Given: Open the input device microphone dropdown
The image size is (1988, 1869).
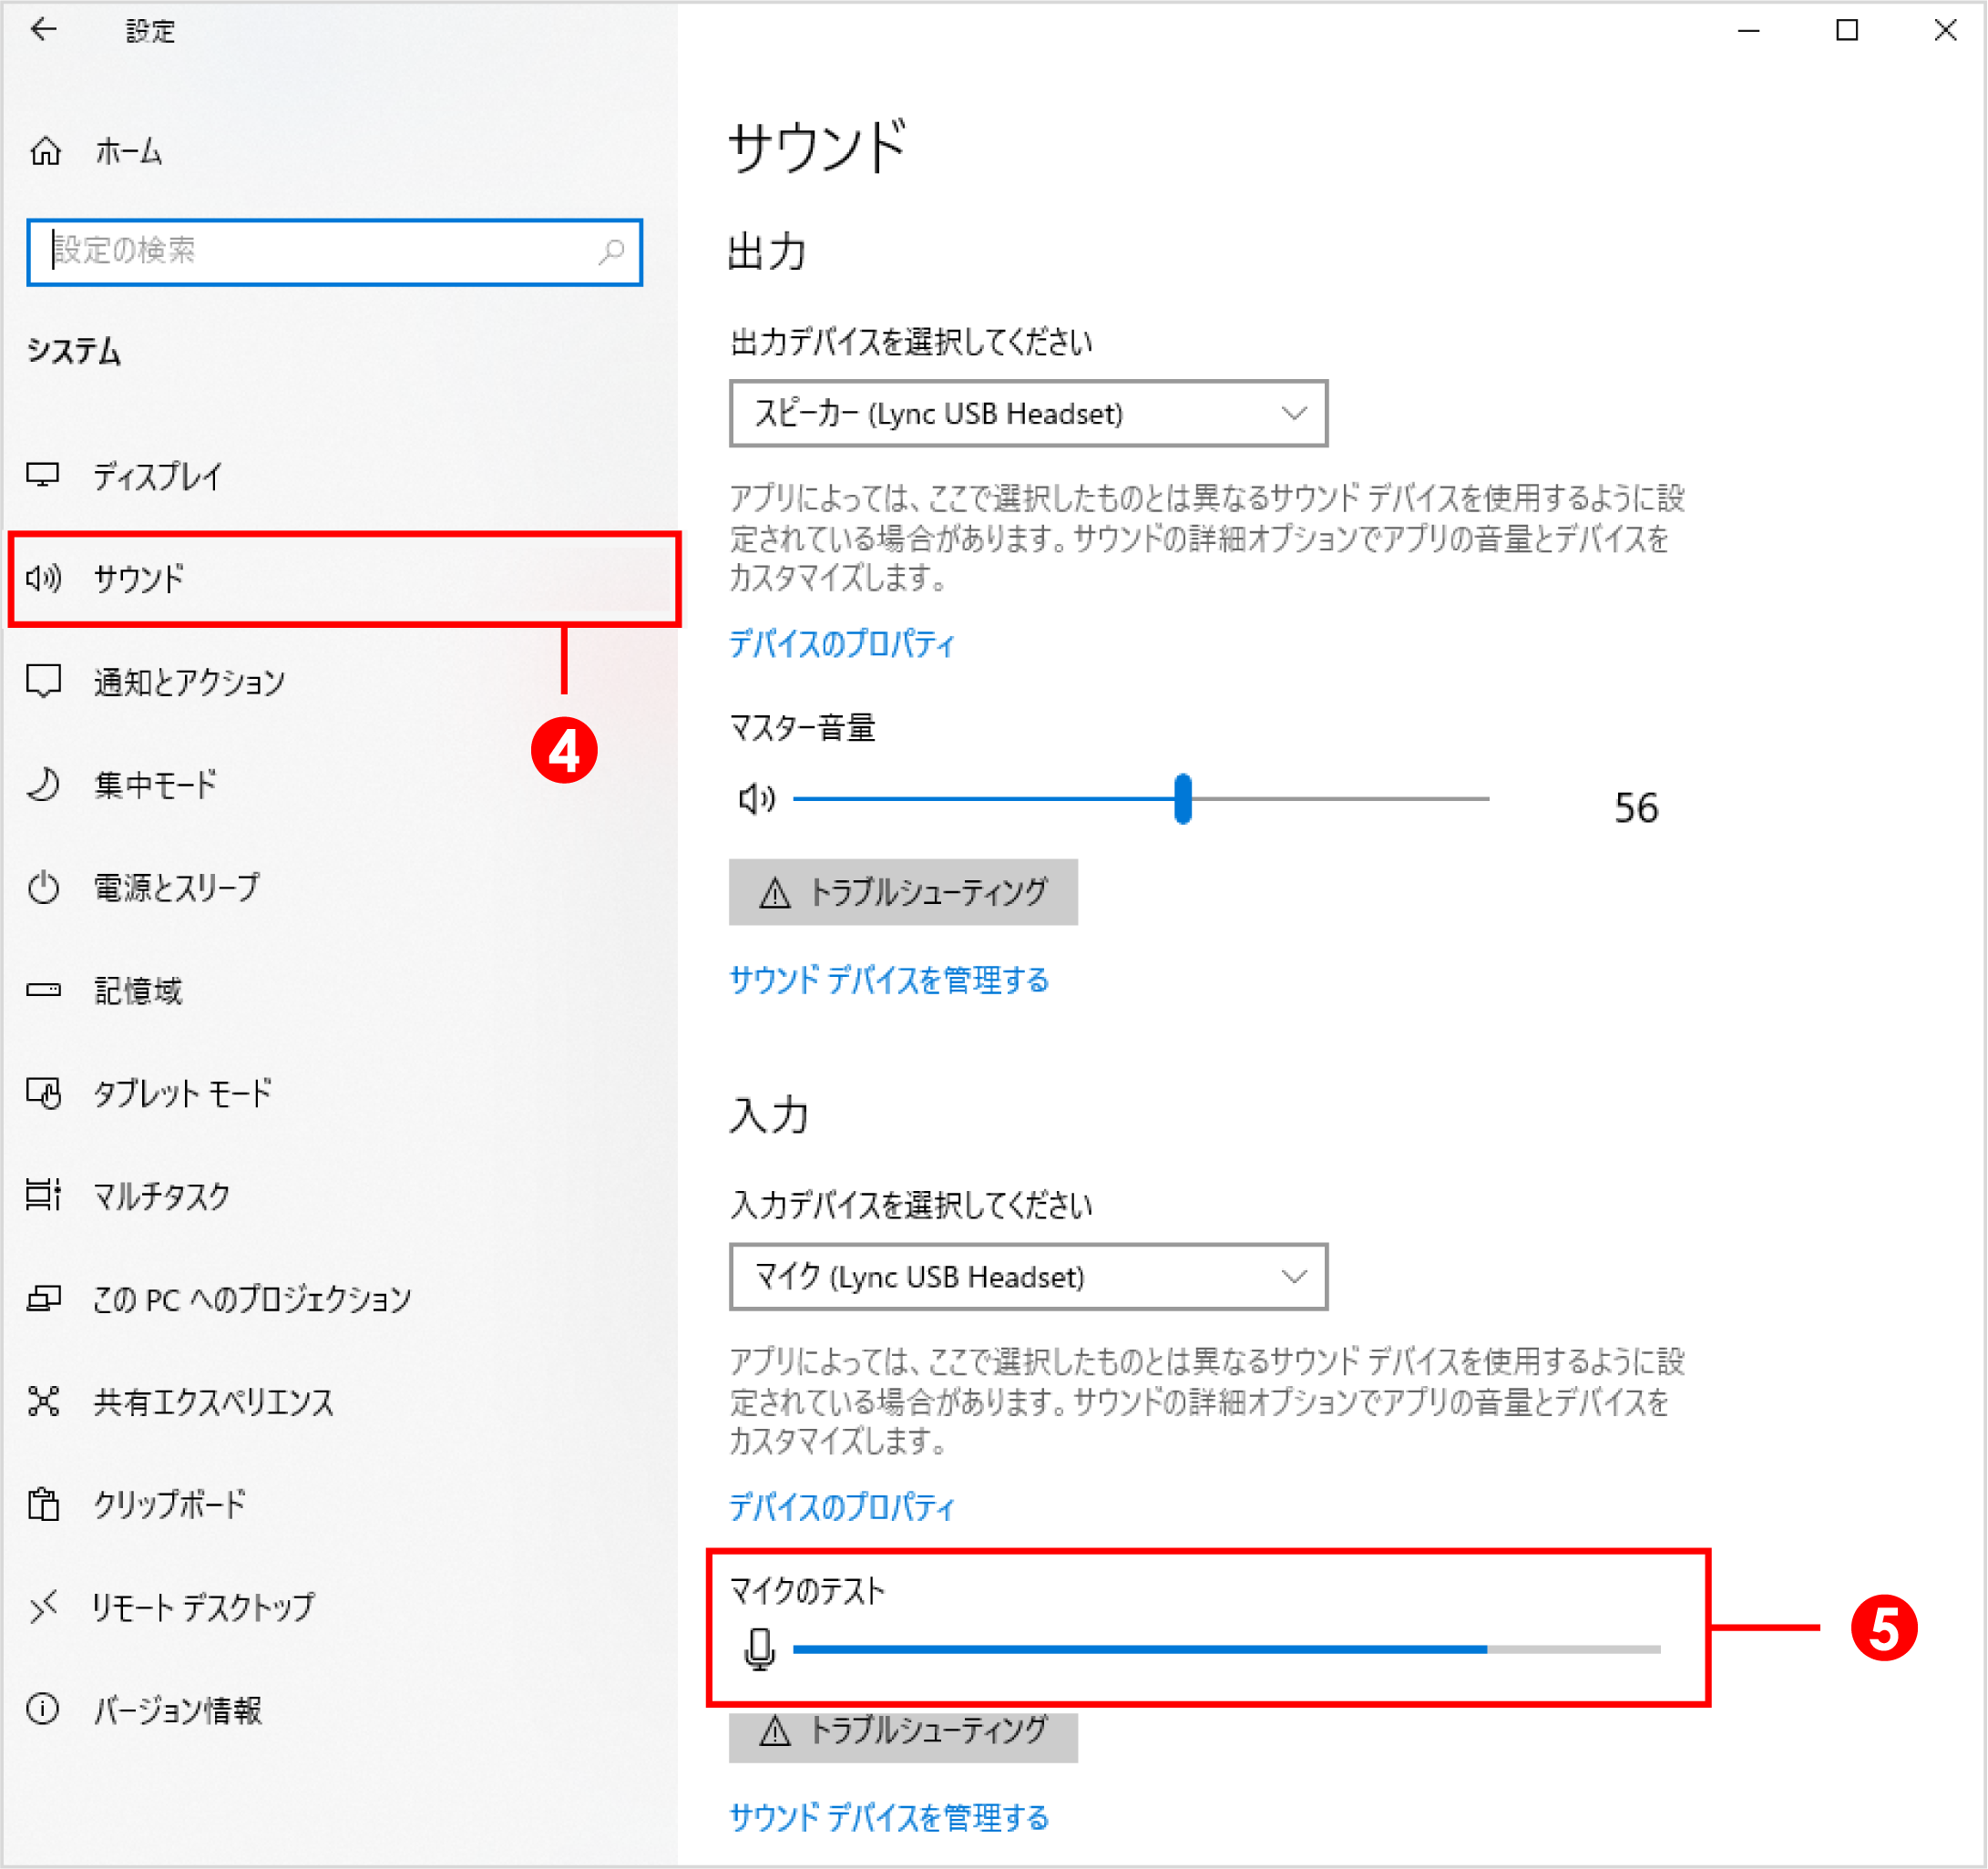Looking at the screenshot, I should 1028,1277.
